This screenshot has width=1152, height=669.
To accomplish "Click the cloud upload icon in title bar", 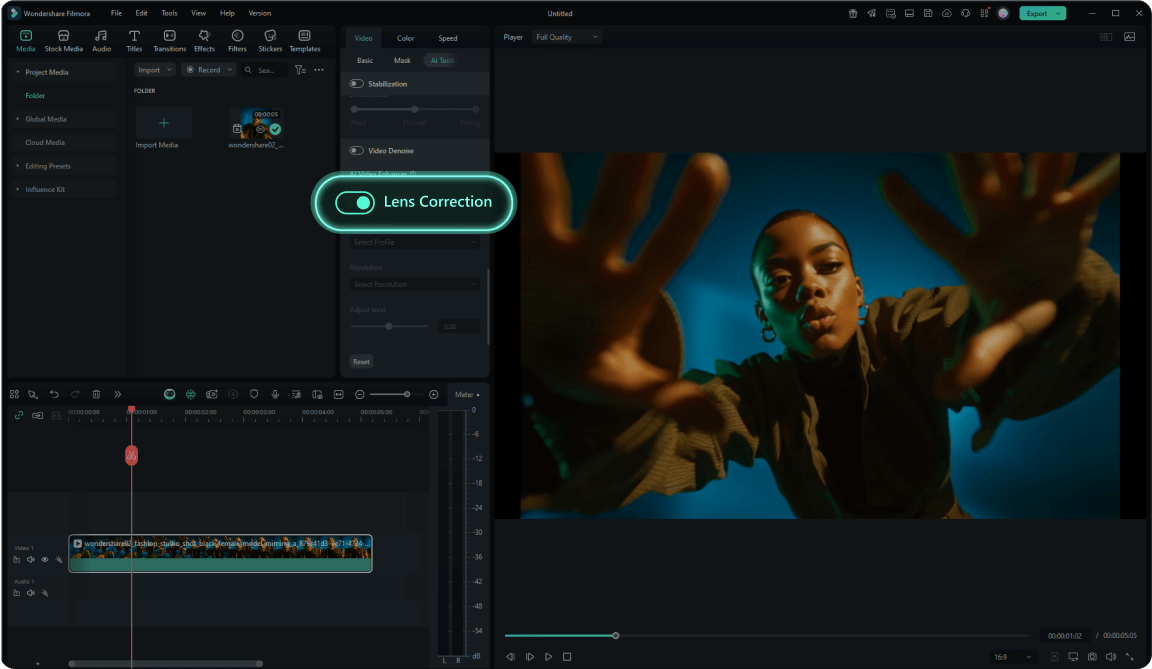I will [947, 13].
